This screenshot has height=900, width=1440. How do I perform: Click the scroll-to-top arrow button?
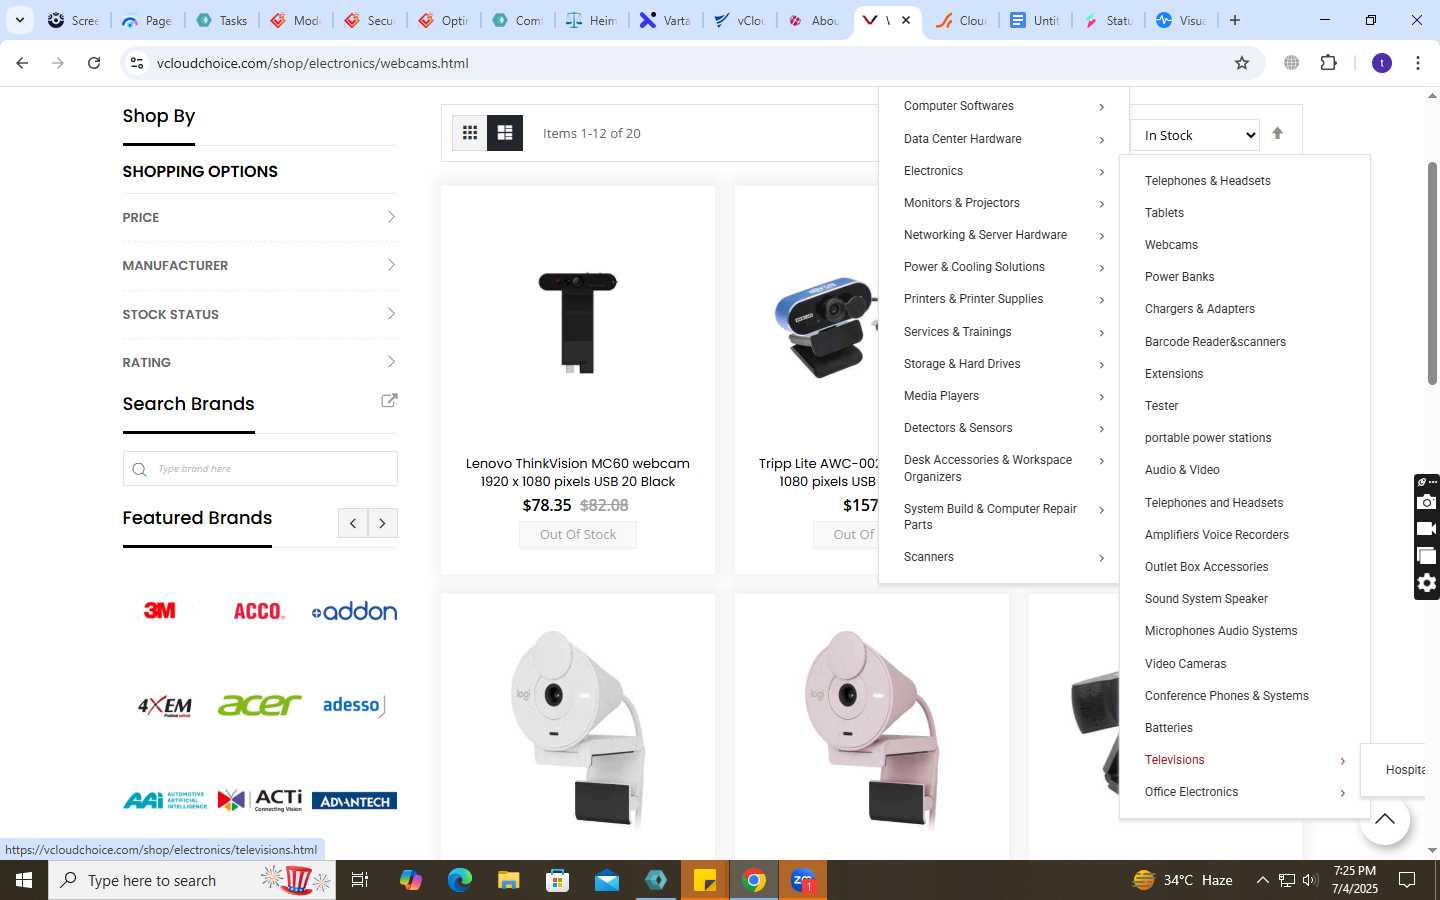coord(1384,820)
